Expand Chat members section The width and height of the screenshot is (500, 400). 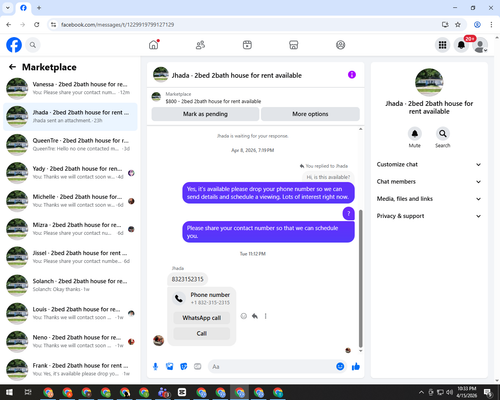tap(429, 182)
